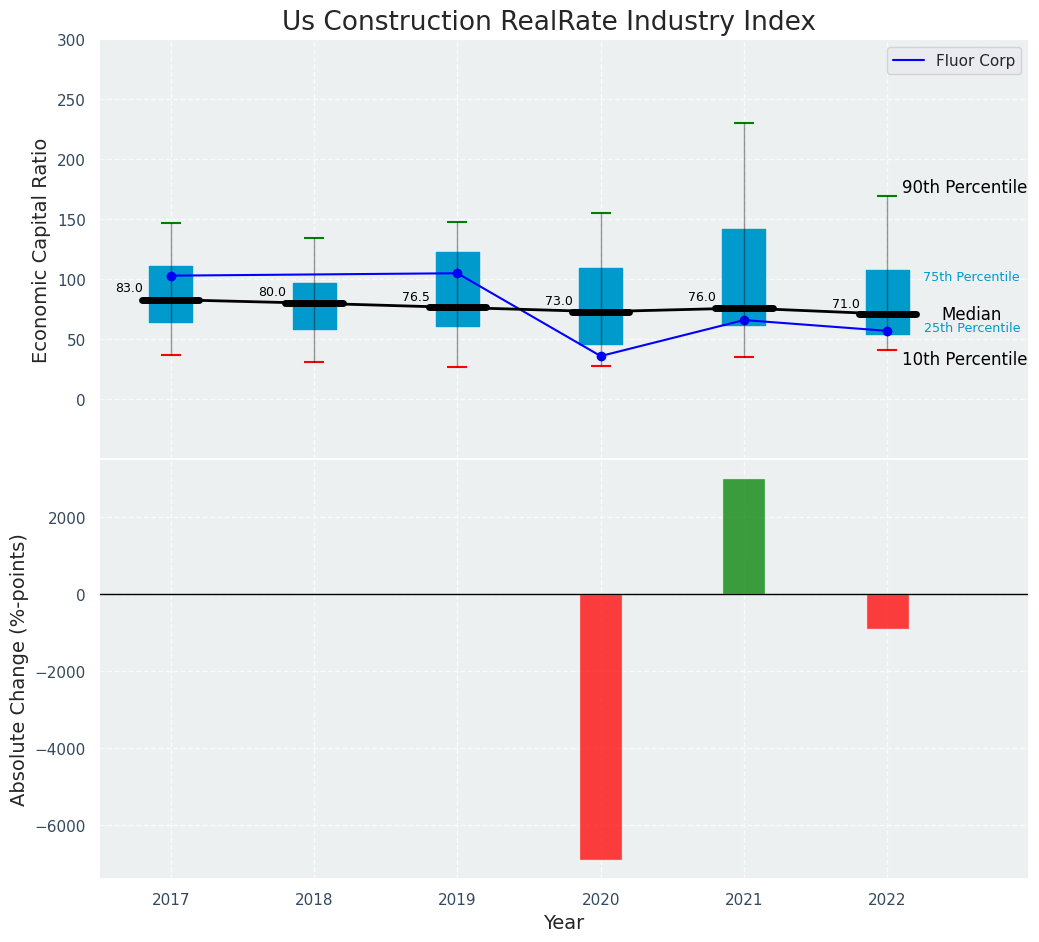Image resolution: width=1039 pixels, height=942 pixels.
Task: Click the small red 2022 change bar
Action: point(887,611)
